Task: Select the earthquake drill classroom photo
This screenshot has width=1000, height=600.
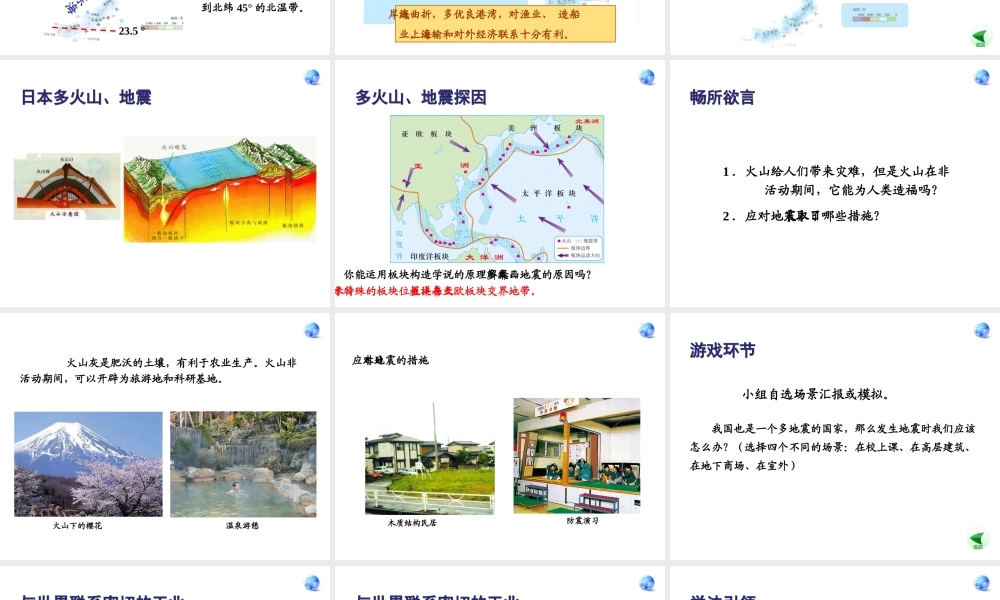Action: 577,455
